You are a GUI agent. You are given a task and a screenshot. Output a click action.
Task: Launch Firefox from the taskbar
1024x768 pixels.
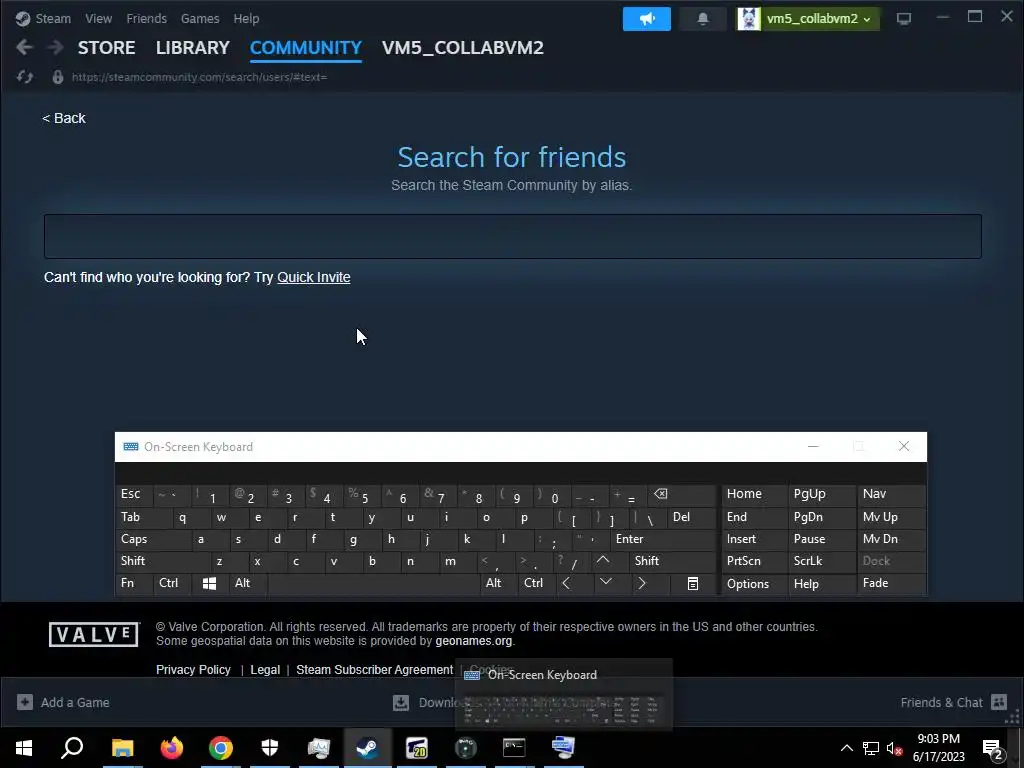[172, 748]
